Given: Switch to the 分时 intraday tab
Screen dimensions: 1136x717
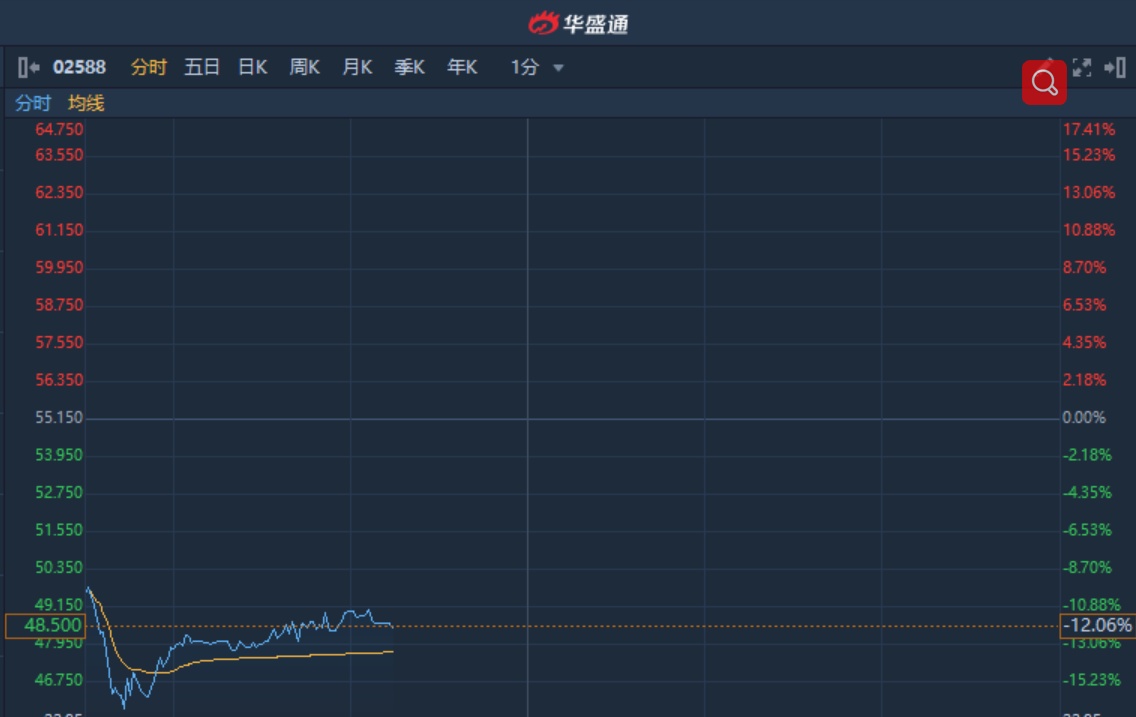Looking at the screenshot, I should (x=149, y=68).
